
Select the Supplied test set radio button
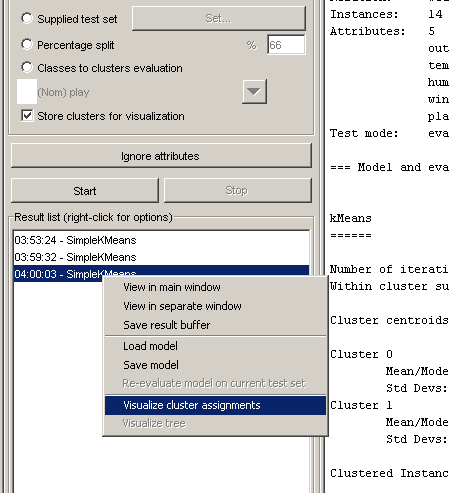click(x=27, y=19)
